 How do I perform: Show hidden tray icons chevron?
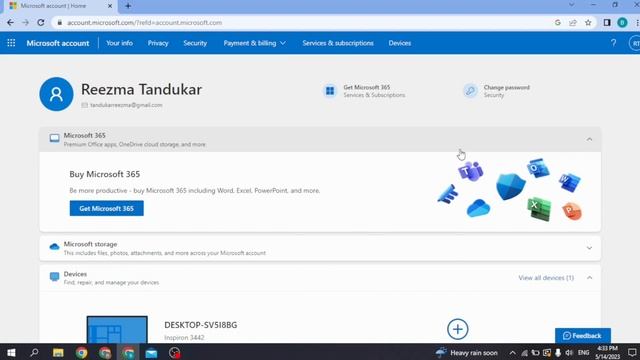pyautogui.click(x=513, y=352)
